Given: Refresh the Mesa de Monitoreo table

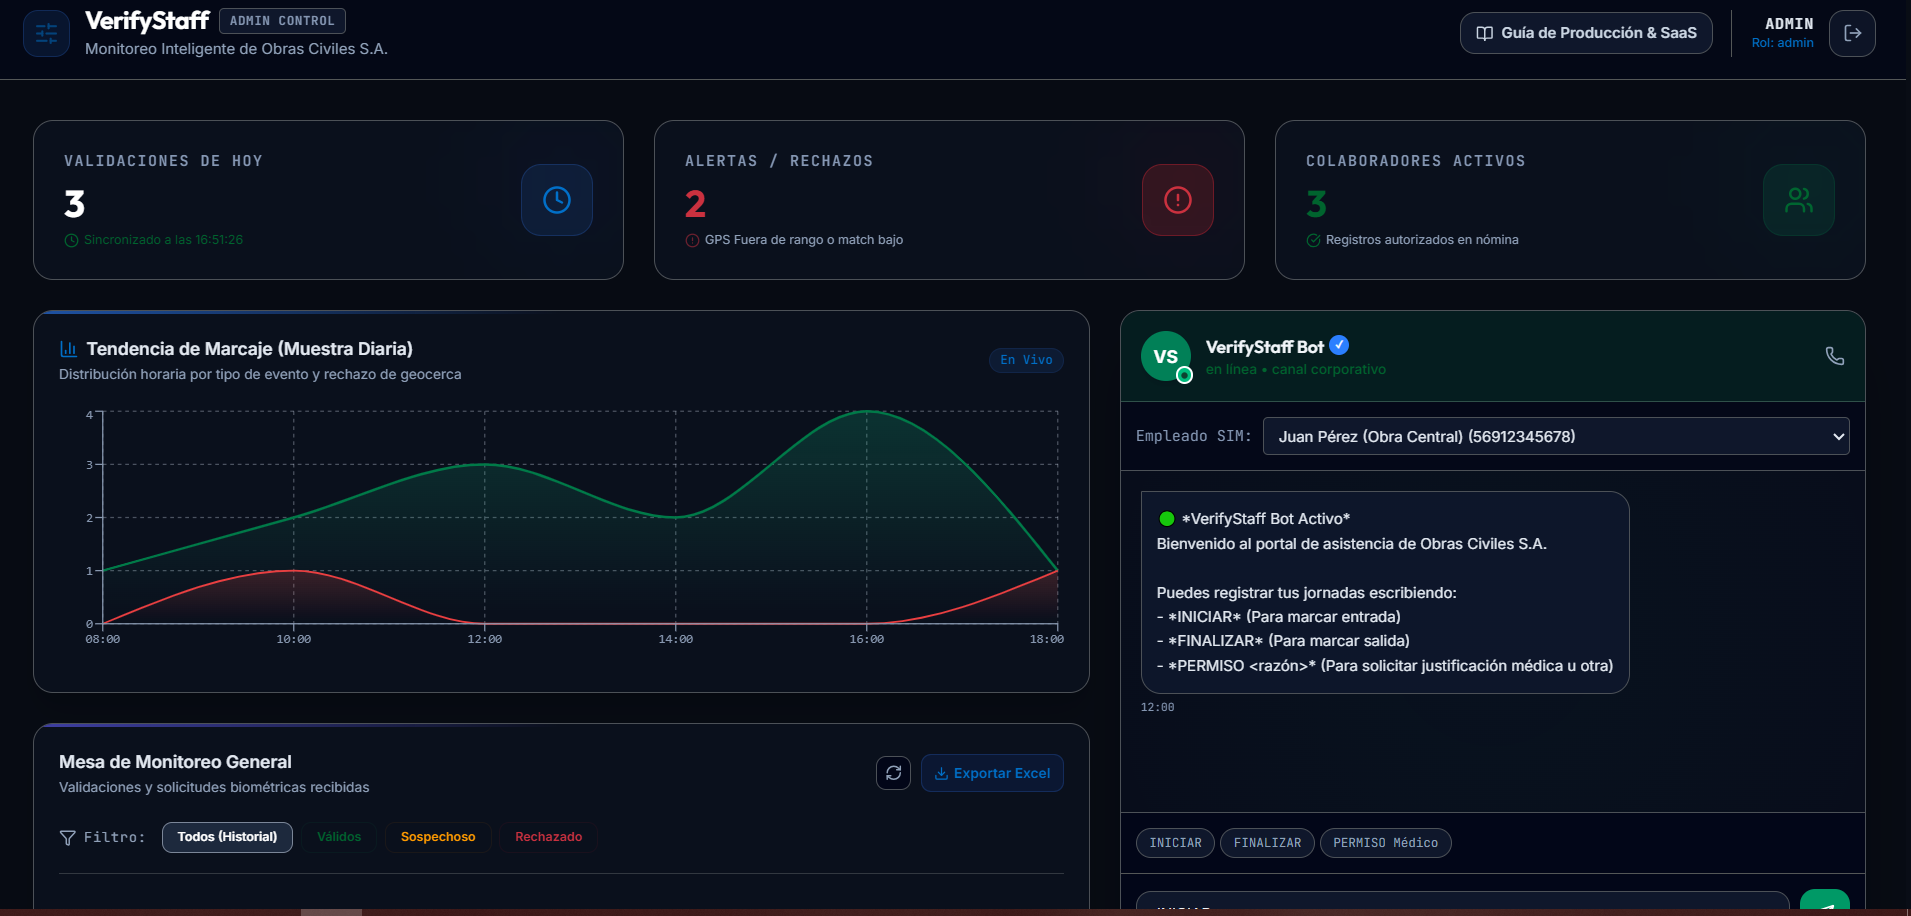Looking at the screenshot, I should (x=893, y=773).
